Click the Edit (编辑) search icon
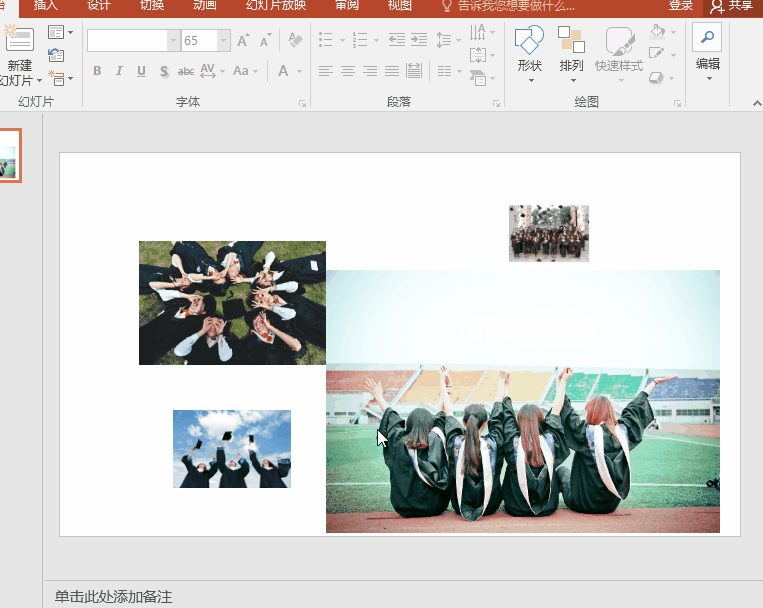 (707, 38)
